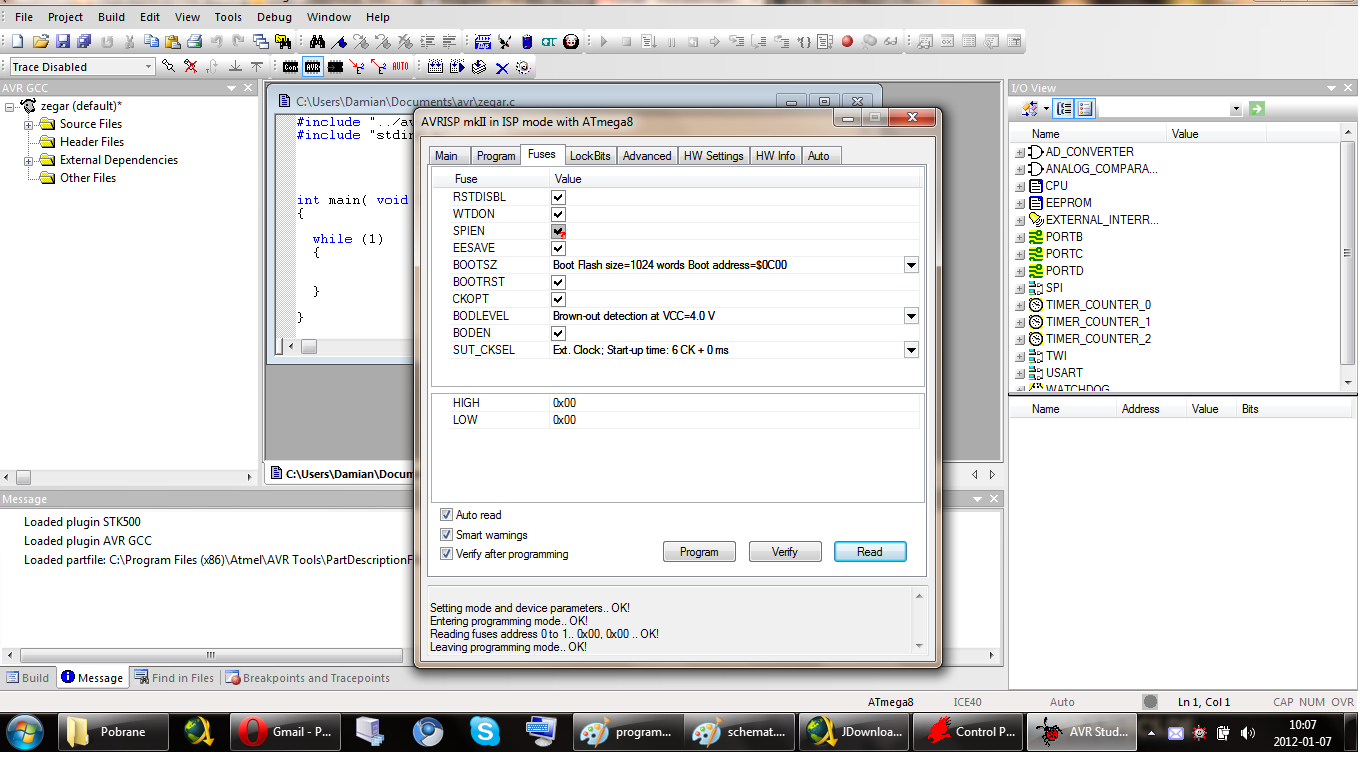Click the green arrow go icon in I/O View
The height and width of the screenshot is (768, 1360).
pos(1257,108)
